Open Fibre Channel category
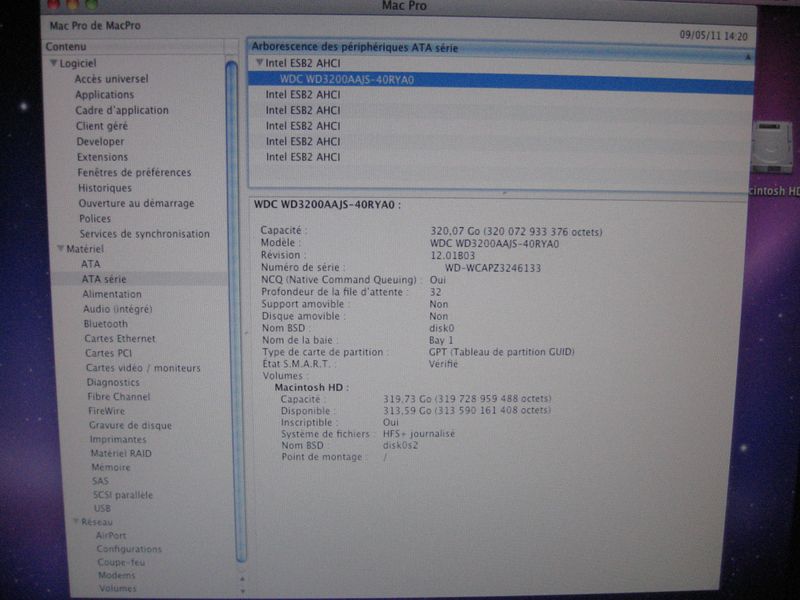Viewport: 800px width, 600px height. pyautogui.click(x=118, y=396)
